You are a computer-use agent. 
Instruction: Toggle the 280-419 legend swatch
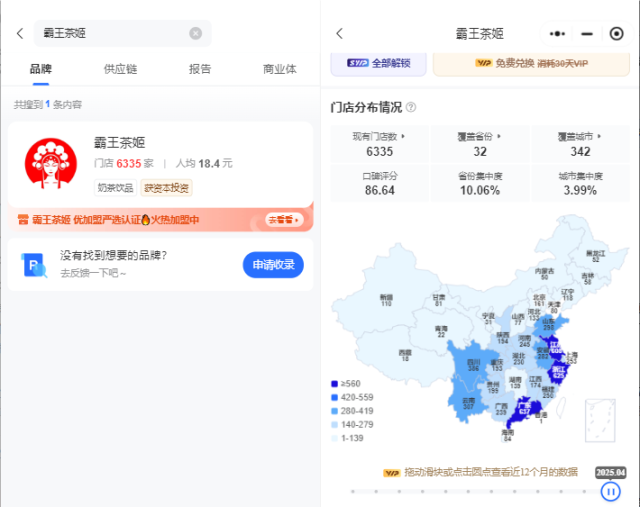tap(335, 411)
